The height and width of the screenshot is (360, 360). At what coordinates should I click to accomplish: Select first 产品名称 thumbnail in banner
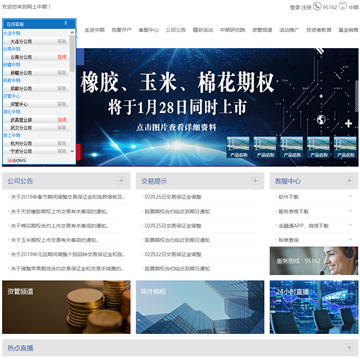[x=238, y=147]
